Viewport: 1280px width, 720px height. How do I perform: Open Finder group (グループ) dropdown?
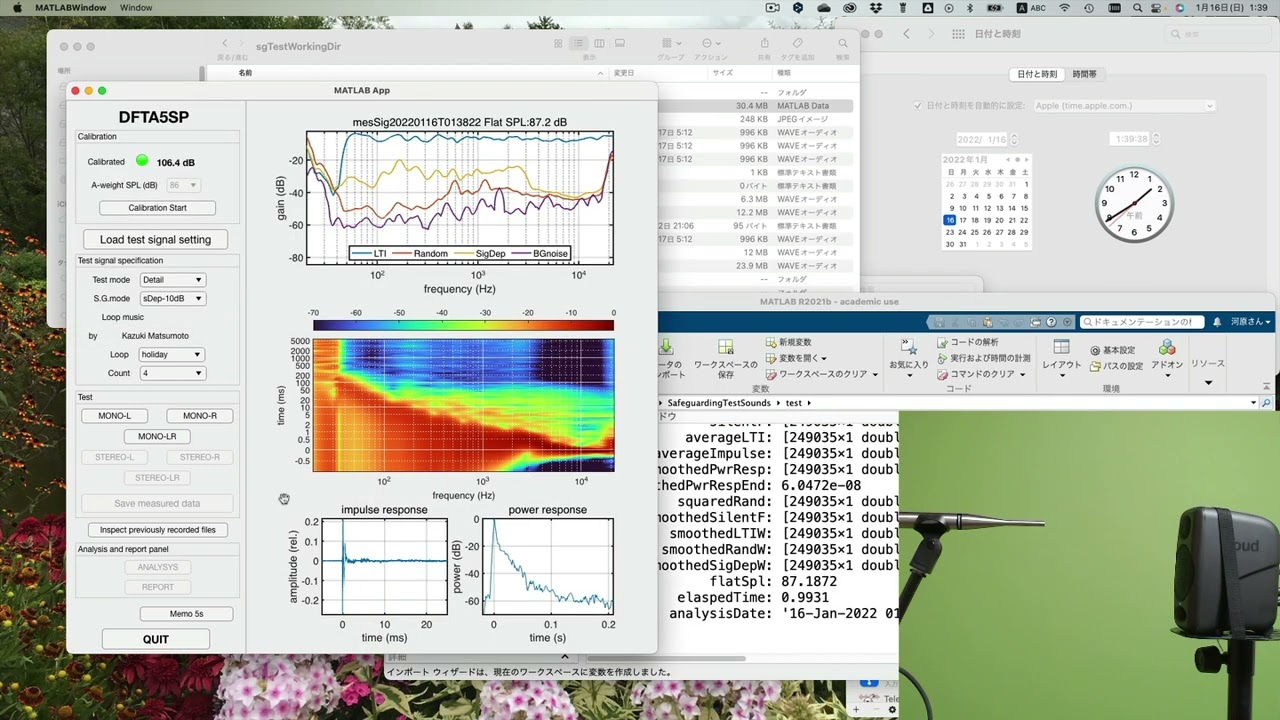tap(670, 44)
